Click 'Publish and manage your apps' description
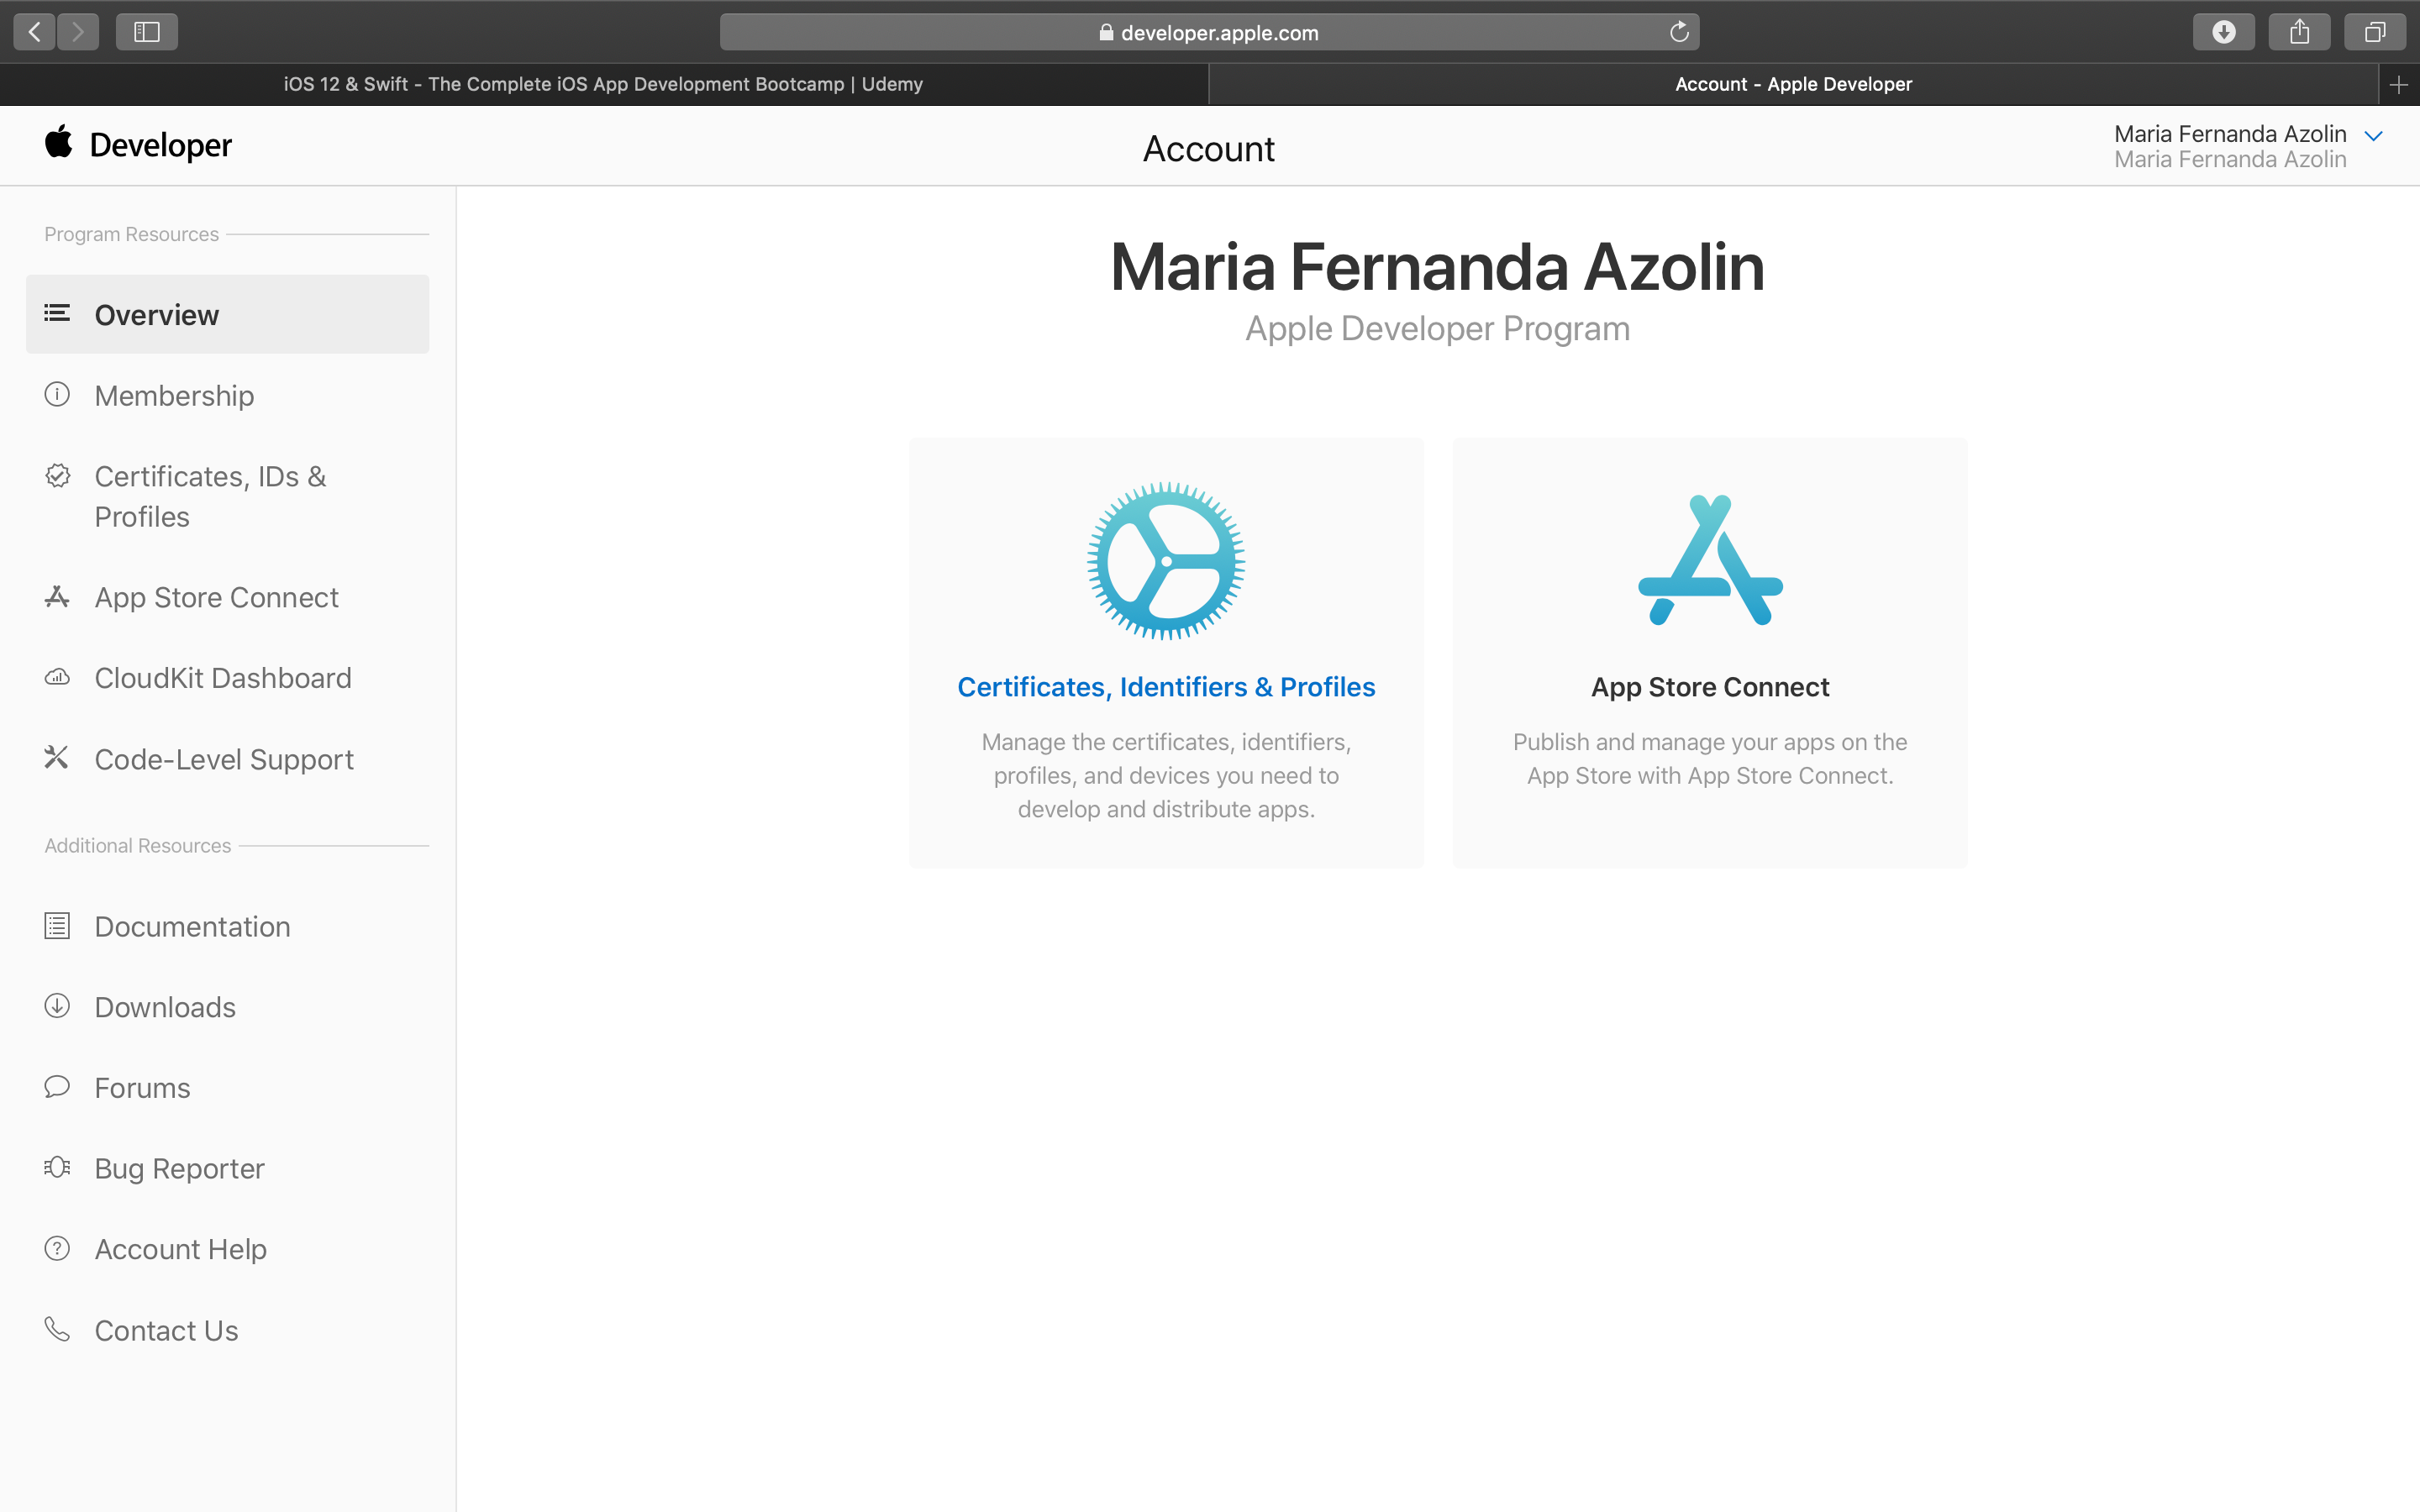The width and height of the screenshot is (2420, 1512). (1710, 759)
